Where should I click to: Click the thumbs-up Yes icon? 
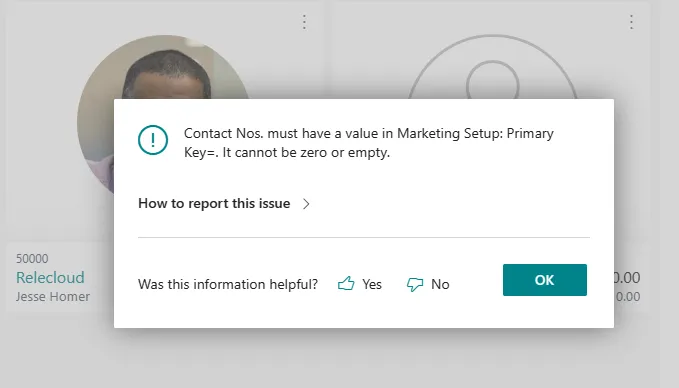(346, 284)
